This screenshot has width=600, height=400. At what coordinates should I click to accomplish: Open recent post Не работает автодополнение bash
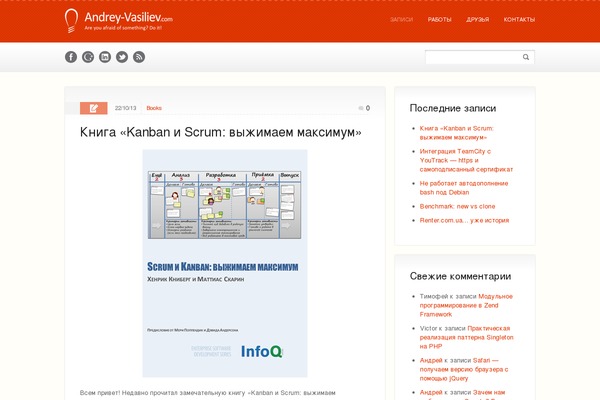click(464, 188)
